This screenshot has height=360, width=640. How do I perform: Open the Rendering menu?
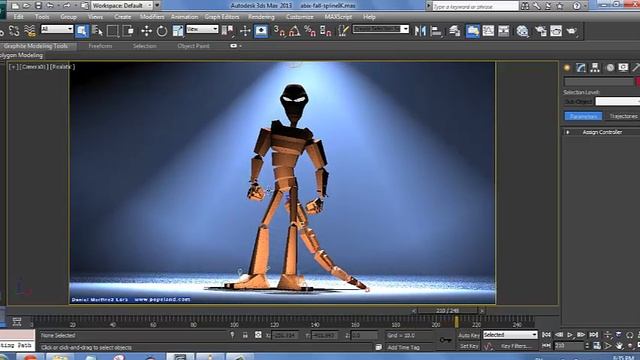(261, 17)
